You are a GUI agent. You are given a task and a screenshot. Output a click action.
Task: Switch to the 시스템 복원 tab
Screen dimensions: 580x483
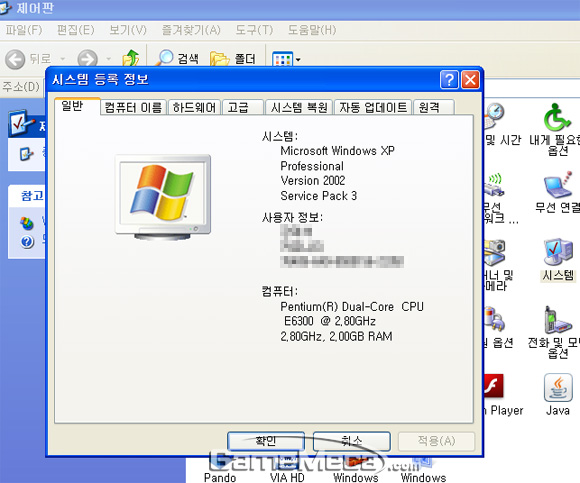pyautogui.click(x=299, y=108)
